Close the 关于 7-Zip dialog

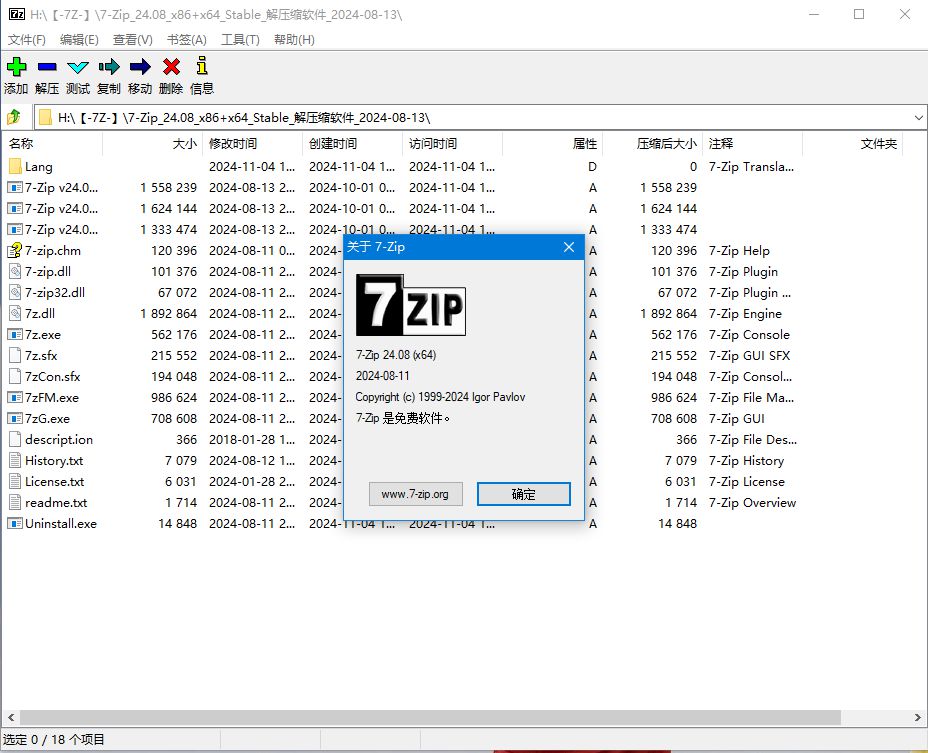click(x=569, y=247)
